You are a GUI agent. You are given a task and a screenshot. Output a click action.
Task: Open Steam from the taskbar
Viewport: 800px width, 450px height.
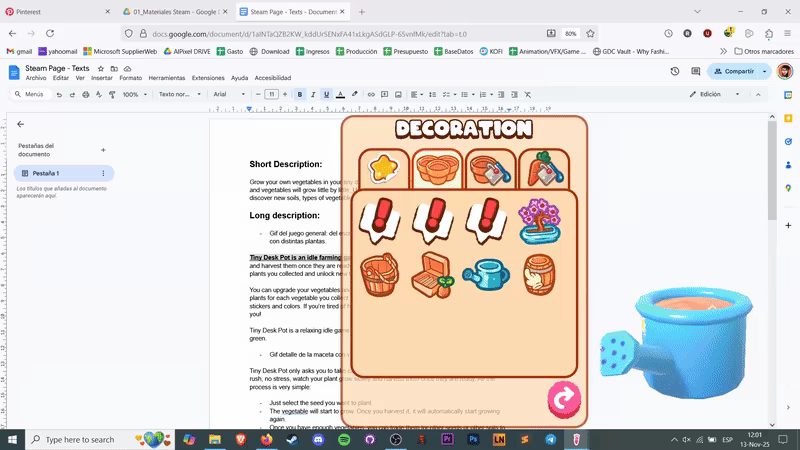pyautogui.click(x=292, y=439)
